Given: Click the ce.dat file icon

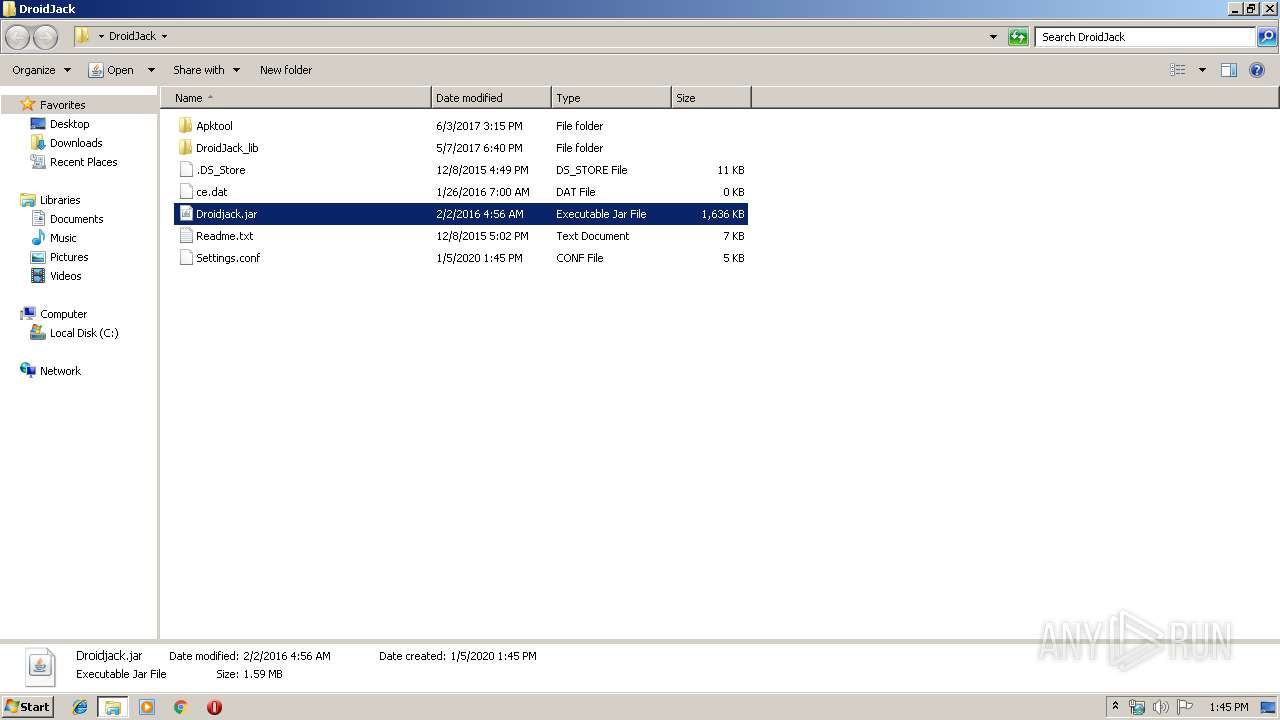Looking at the screenshot, I should pyautogui.click(x=185, y=192).
